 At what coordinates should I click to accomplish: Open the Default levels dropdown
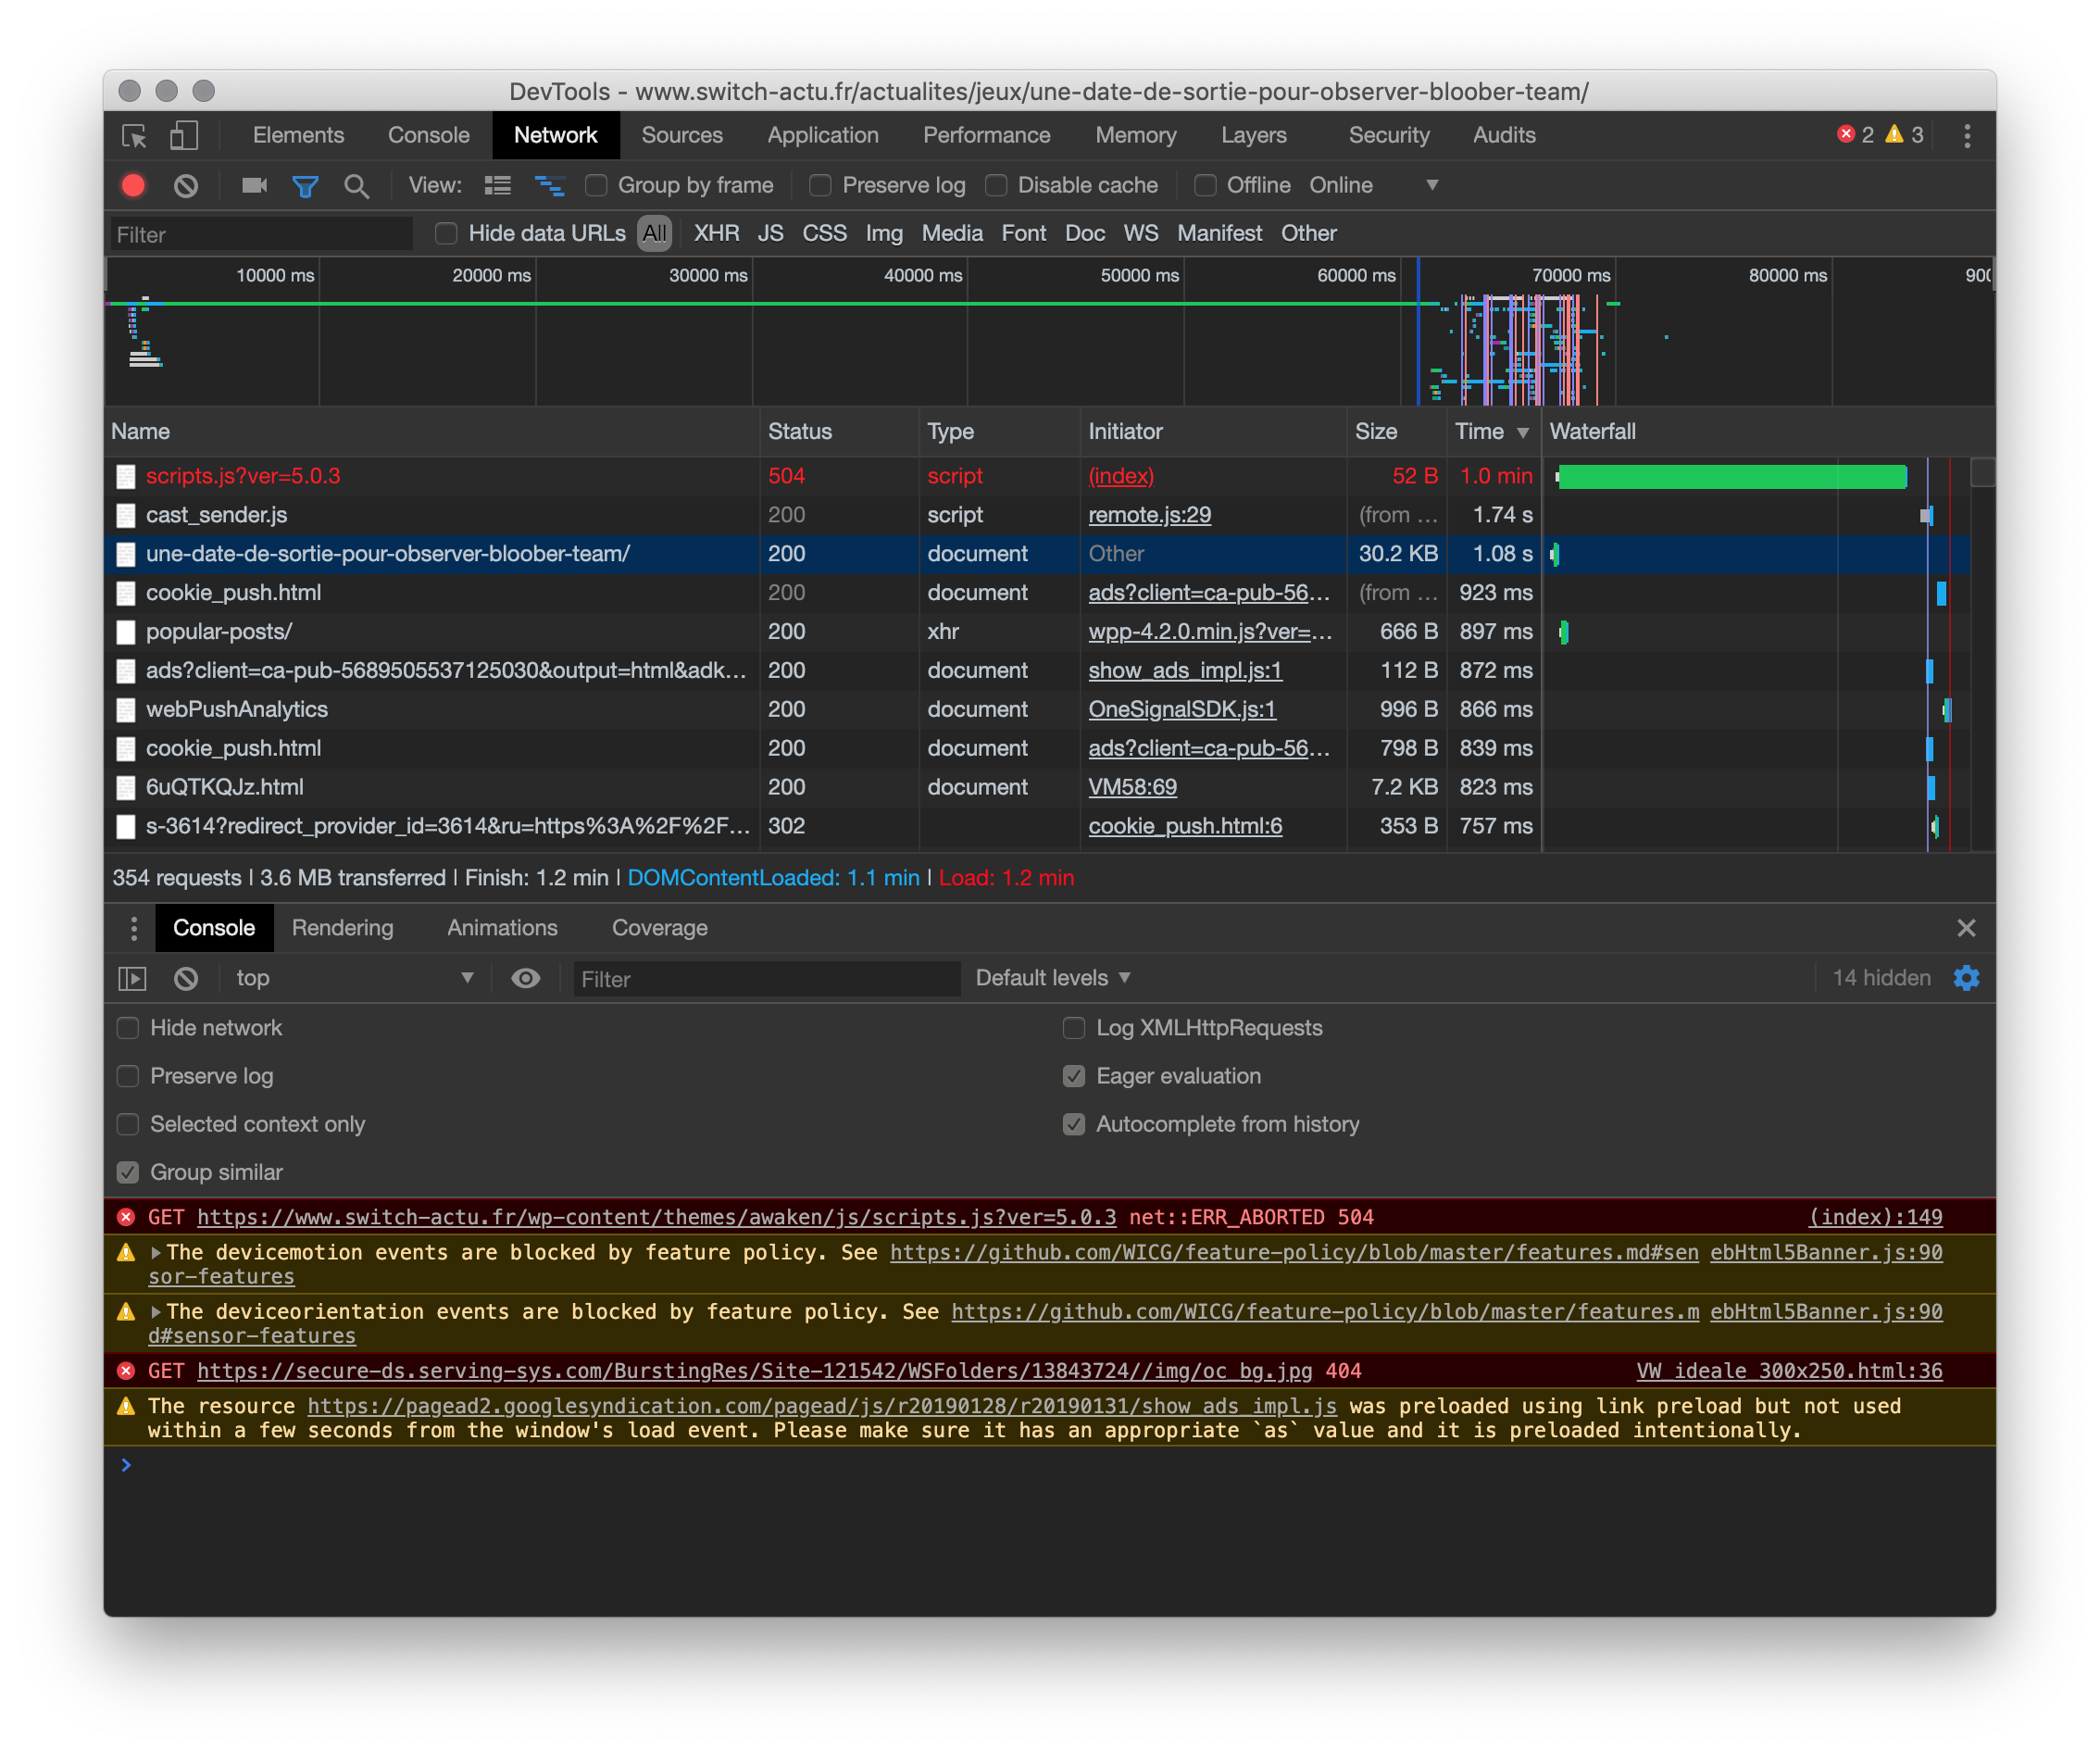(x=1052, y=978)
